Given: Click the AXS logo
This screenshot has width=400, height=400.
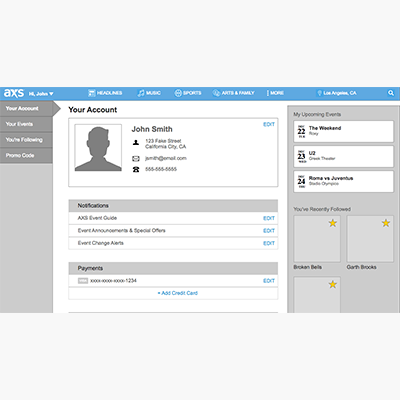Looking at the screenshot, I should (x=14, y=93).
